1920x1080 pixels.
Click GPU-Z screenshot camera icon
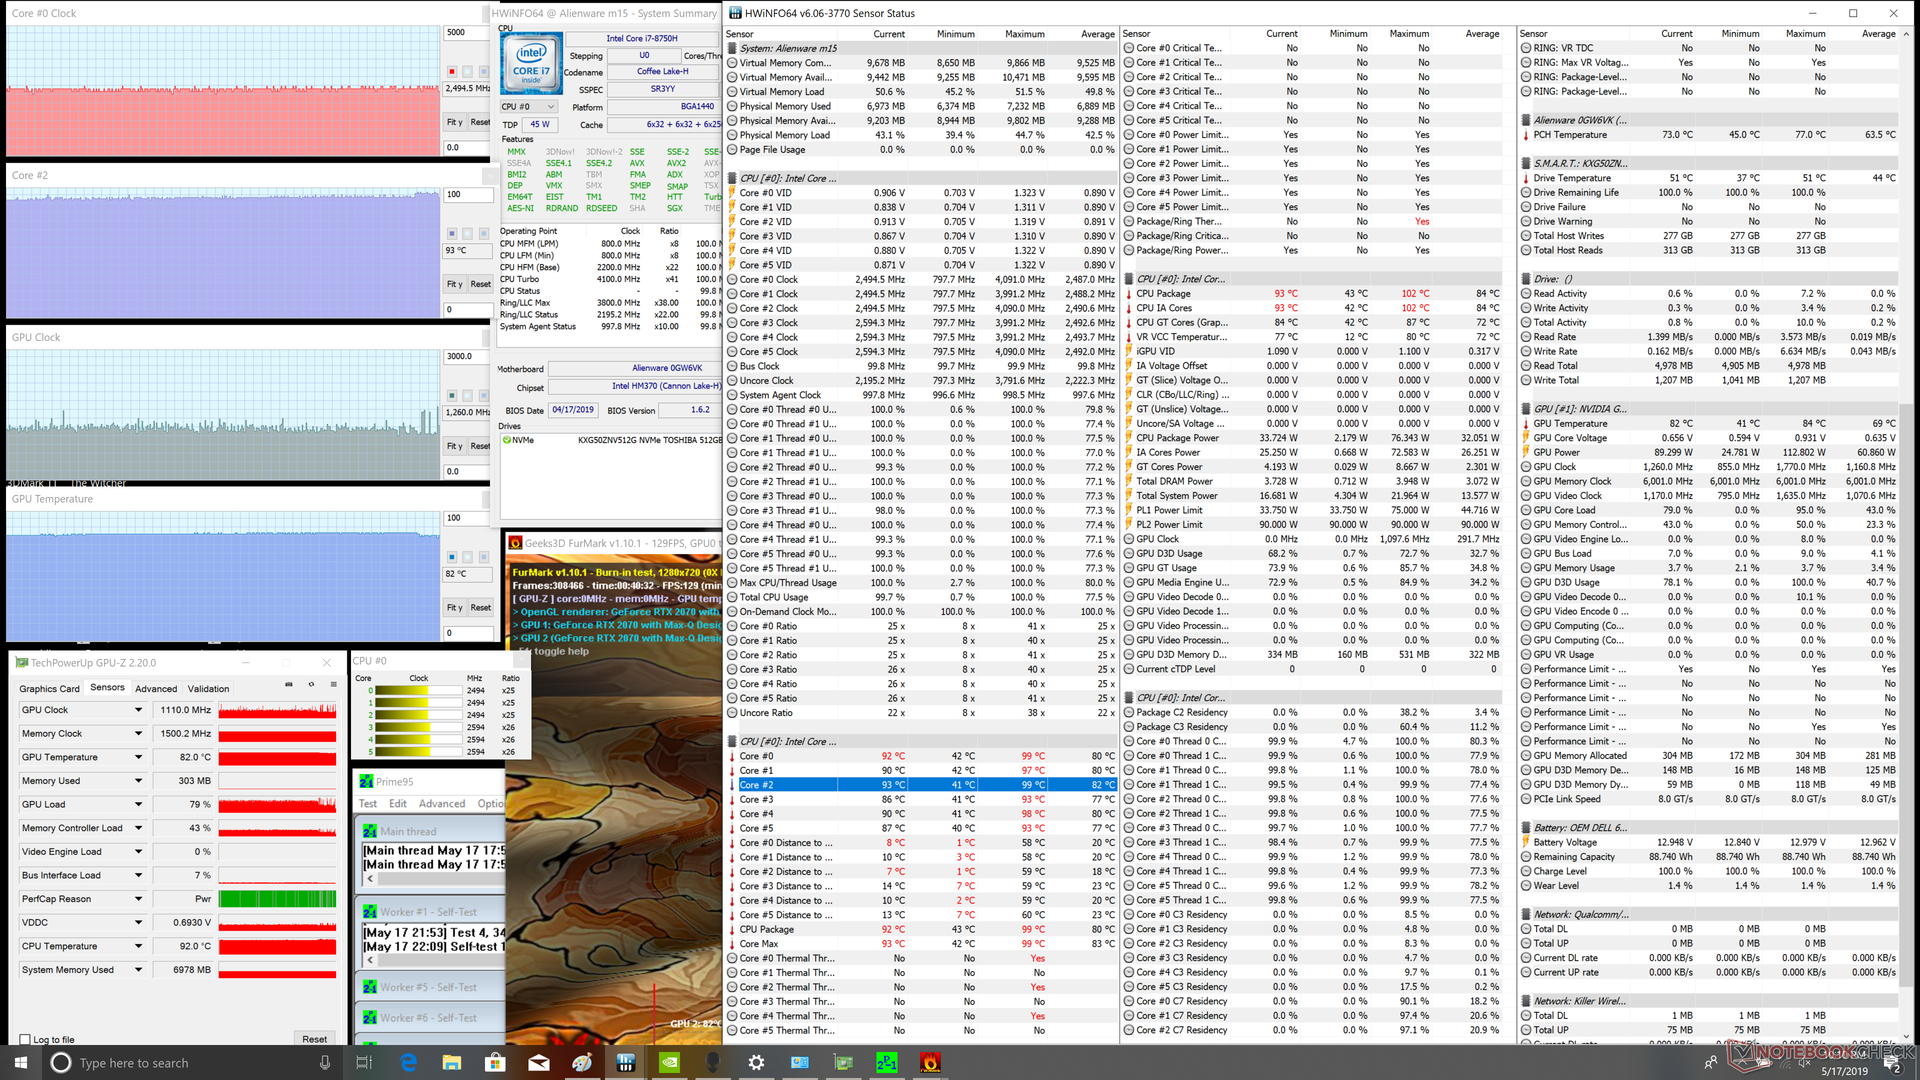[x=289, y=685]
